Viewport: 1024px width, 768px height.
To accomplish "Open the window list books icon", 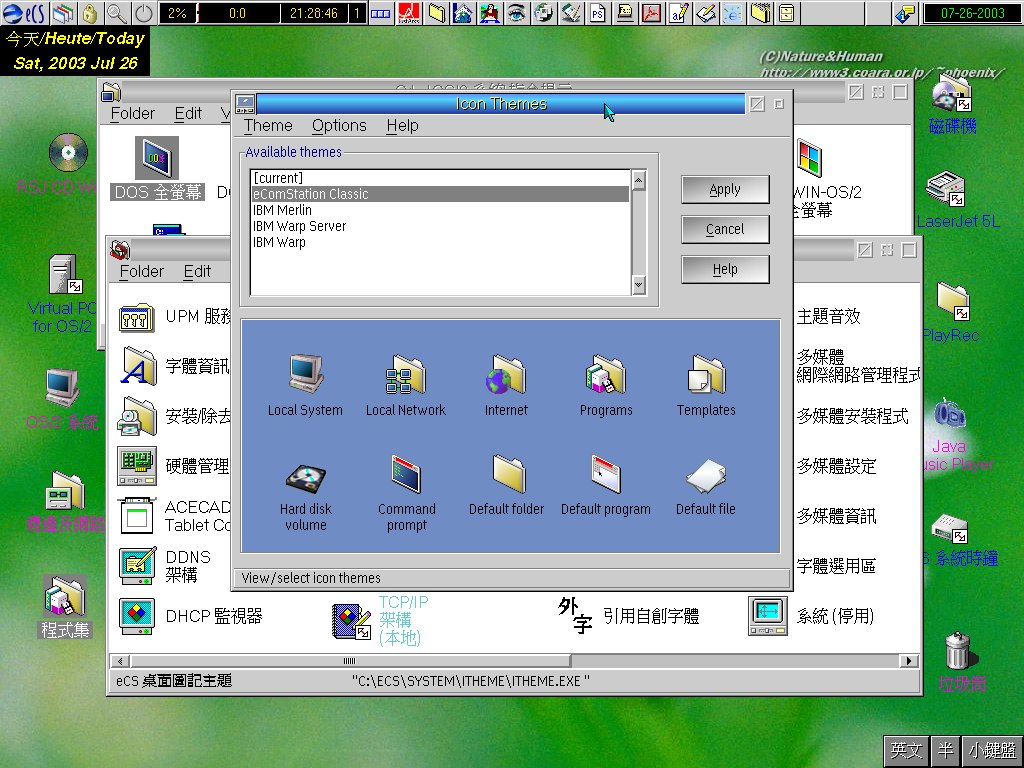I will point(63,13).
